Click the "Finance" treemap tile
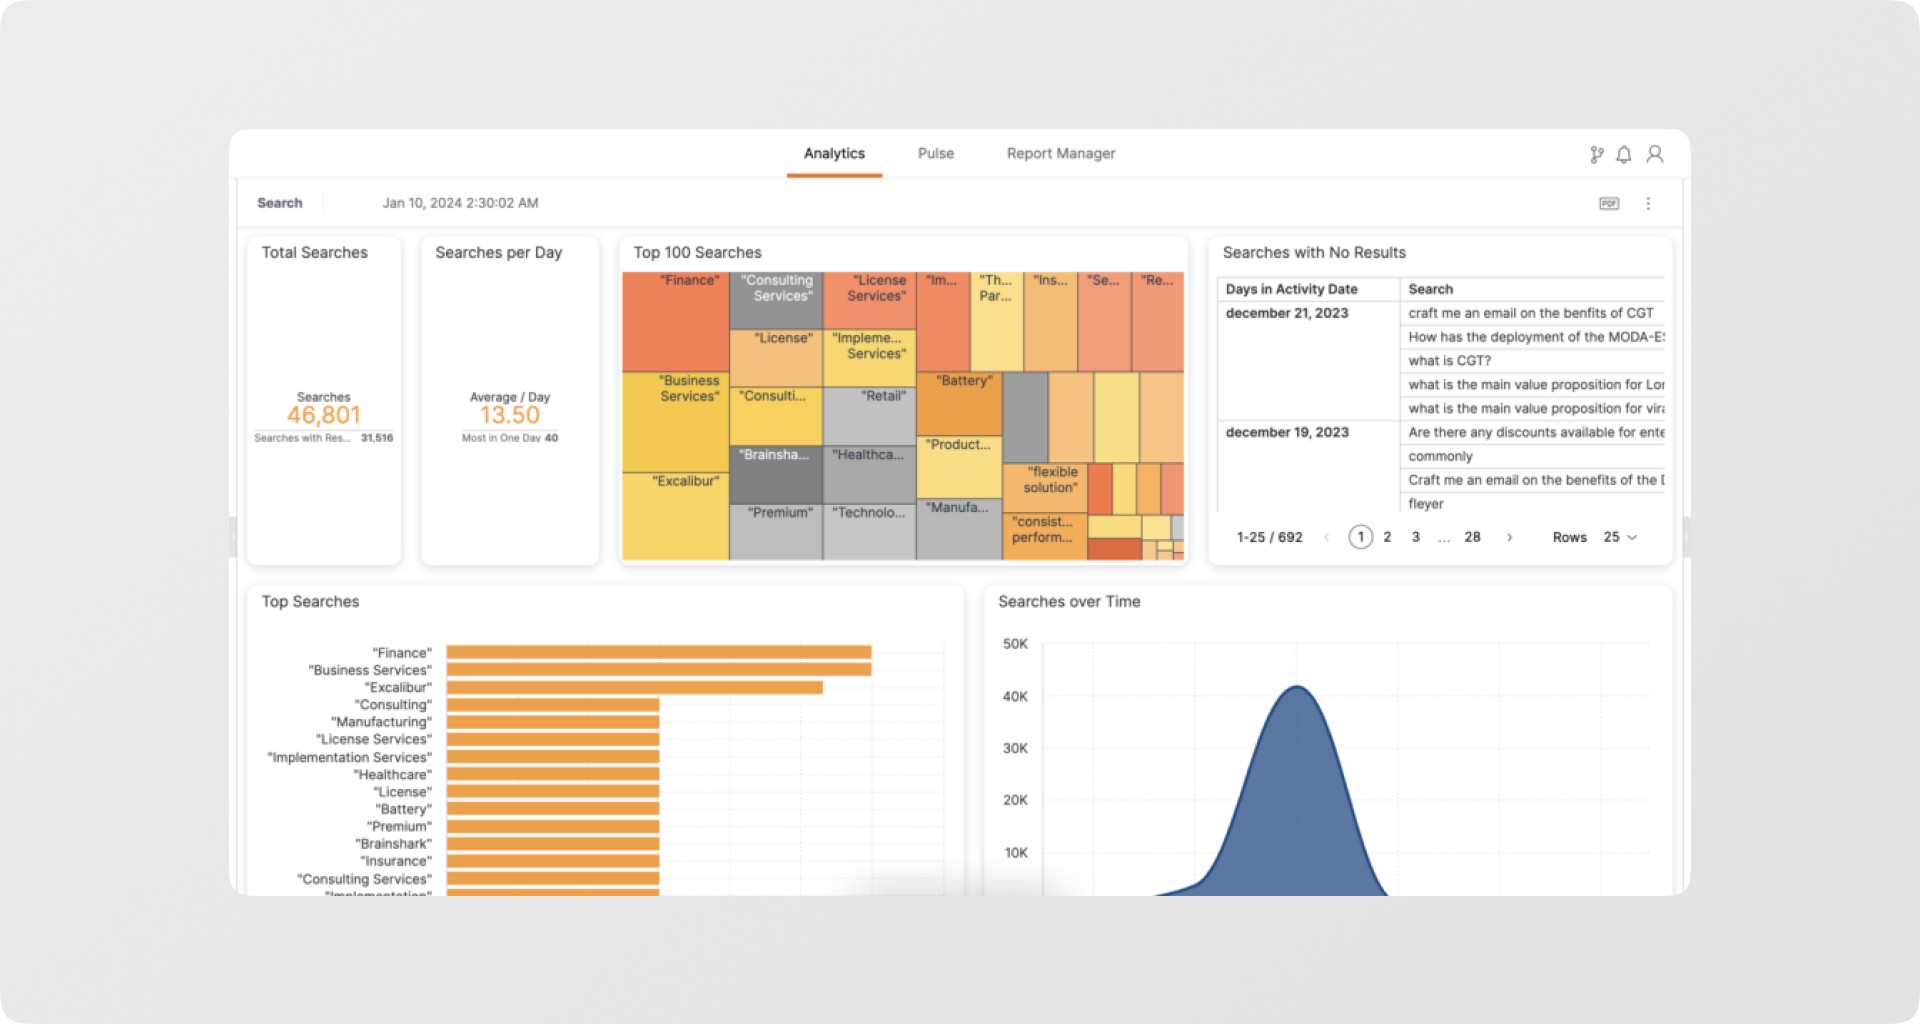Screen dimensions: 1920x1024 (x=676, y=322)
